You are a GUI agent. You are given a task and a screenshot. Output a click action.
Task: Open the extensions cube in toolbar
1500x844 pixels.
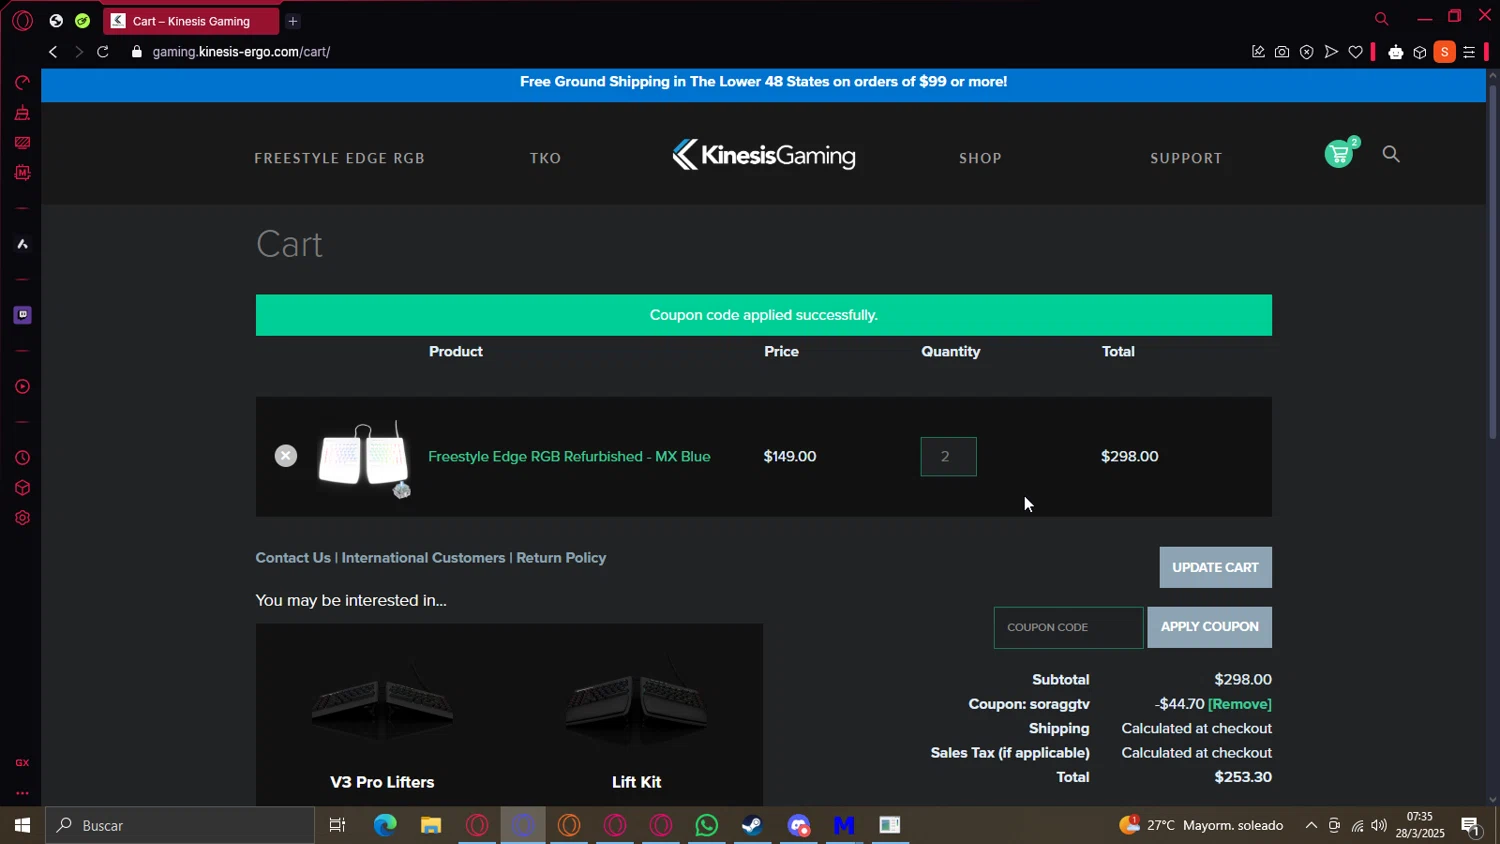(1419, 52)
